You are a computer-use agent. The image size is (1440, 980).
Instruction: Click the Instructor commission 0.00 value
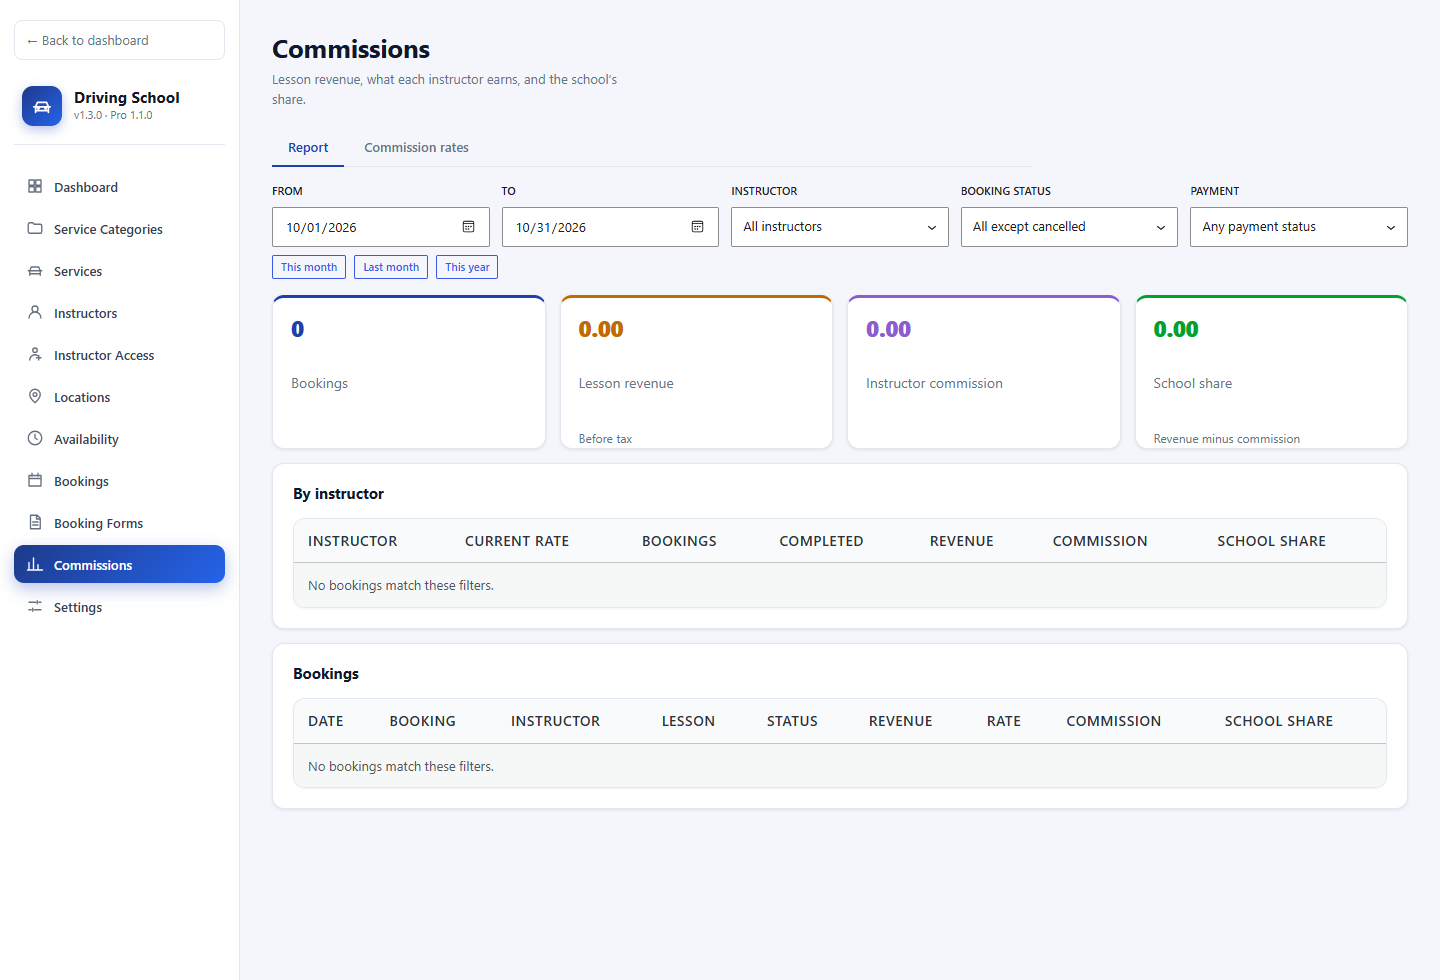click(x=888, y=329)
